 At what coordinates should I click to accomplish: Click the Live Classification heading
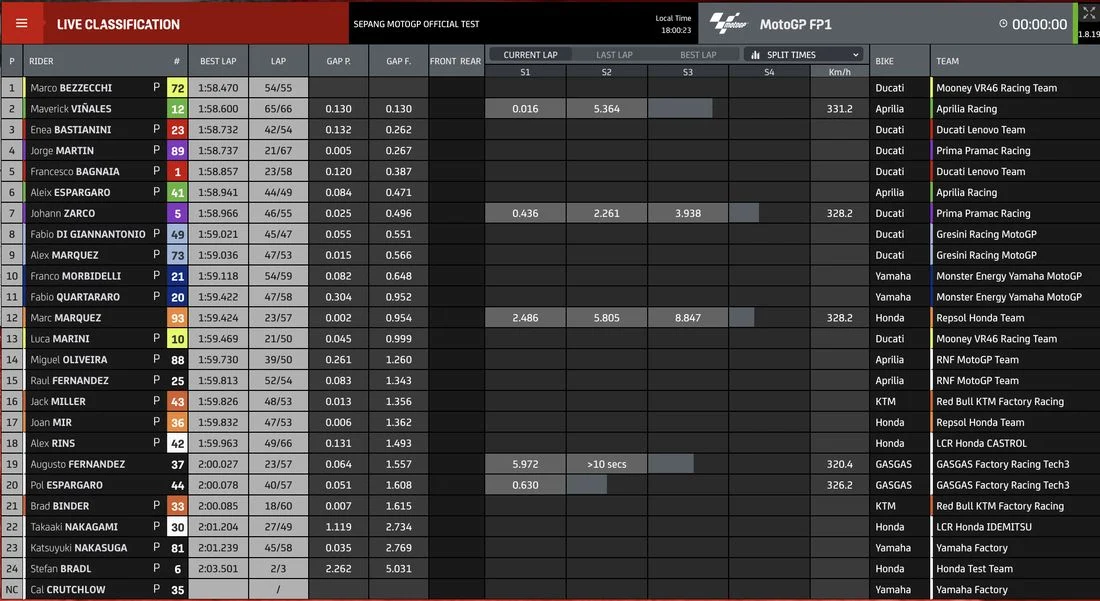point(118,24)
